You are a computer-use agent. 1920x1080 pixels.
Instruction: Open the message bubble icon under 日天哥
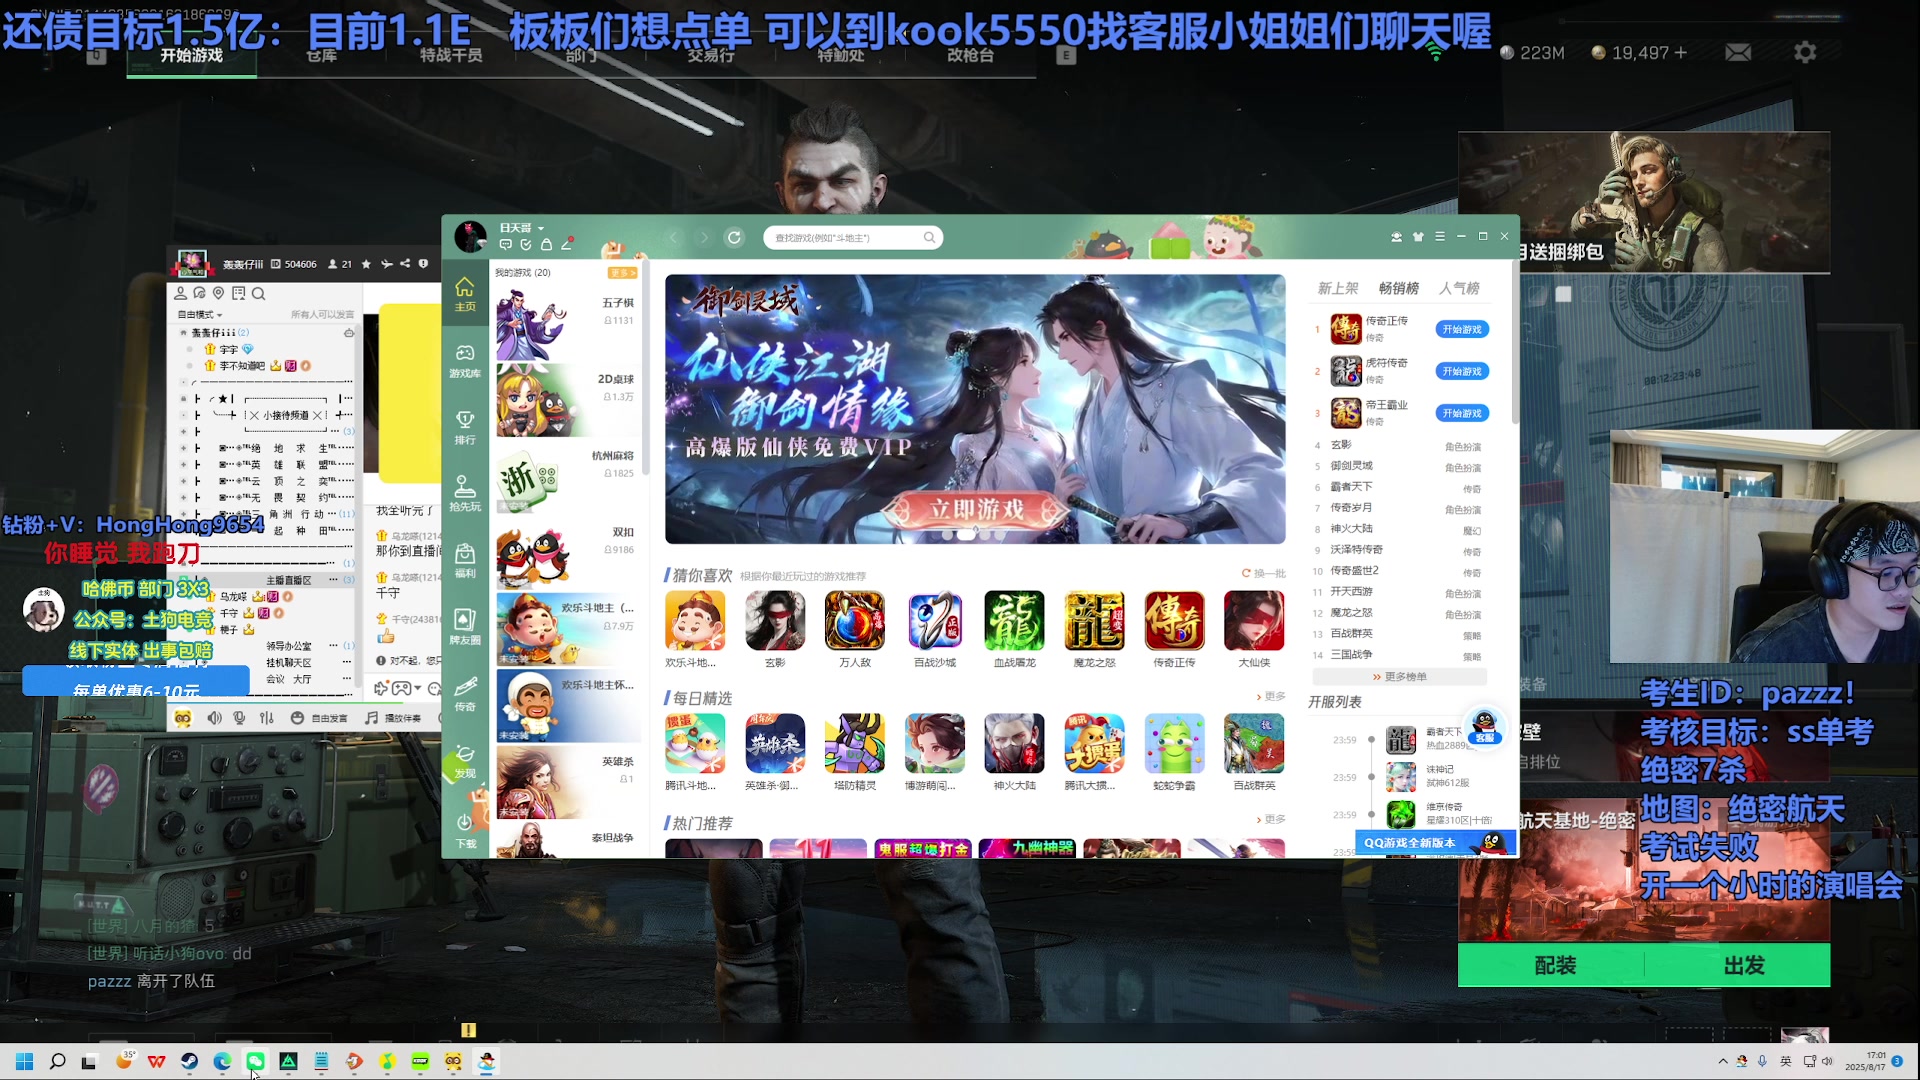pos(506,244)
